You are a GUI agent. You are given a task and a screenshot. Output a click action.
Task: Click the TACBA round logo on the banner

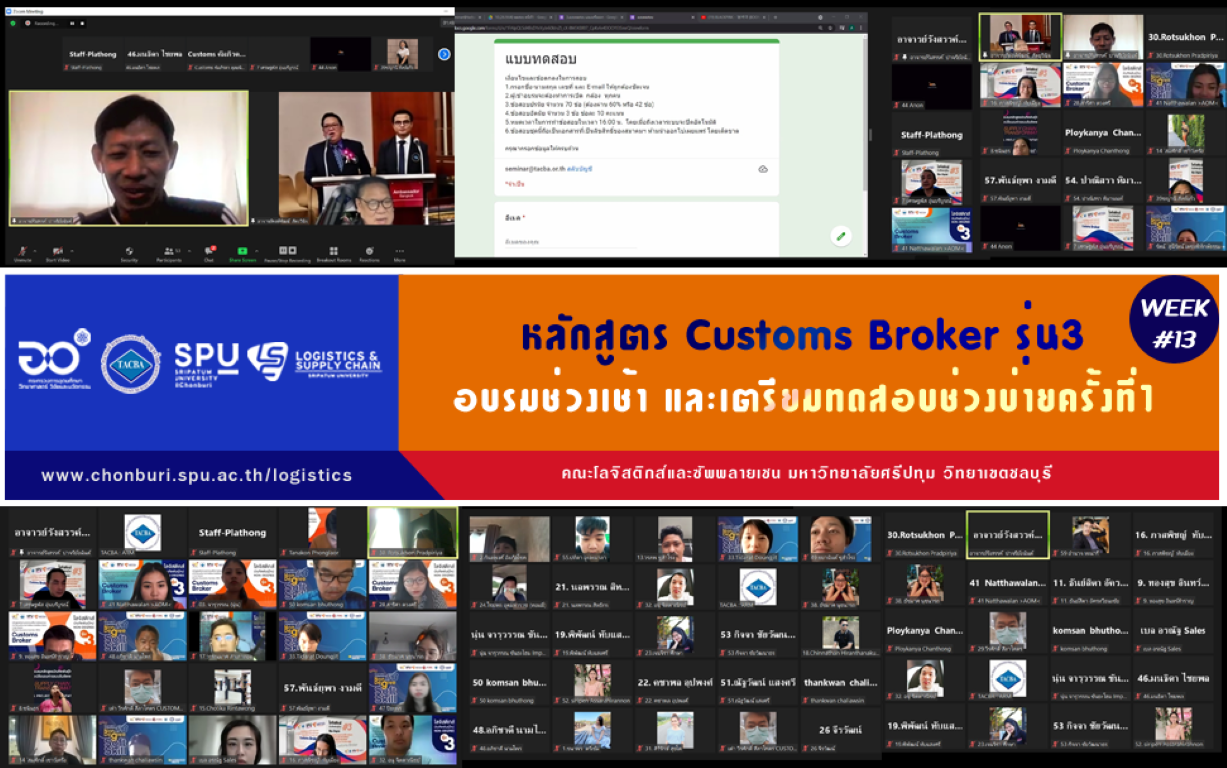click(x=130, y=364)
